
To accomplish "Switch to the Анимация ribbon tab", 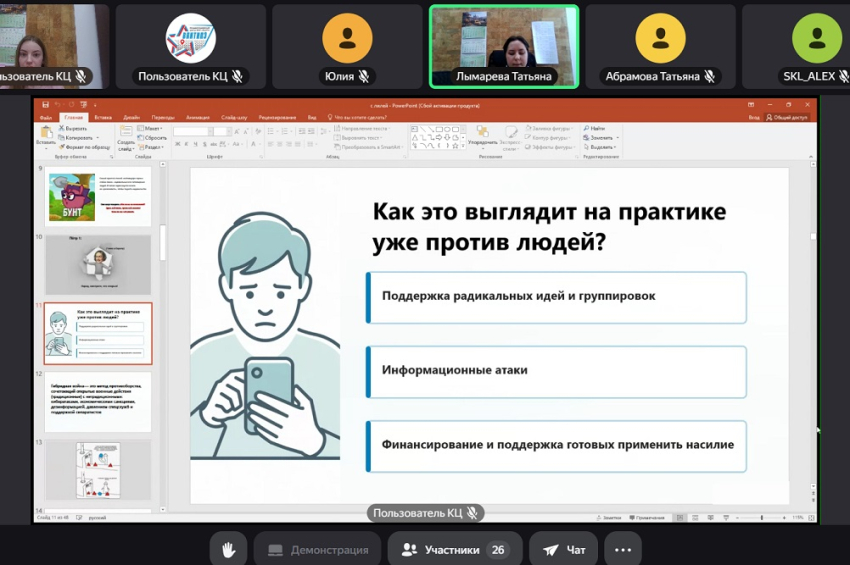I will click(x=198, y=117).
